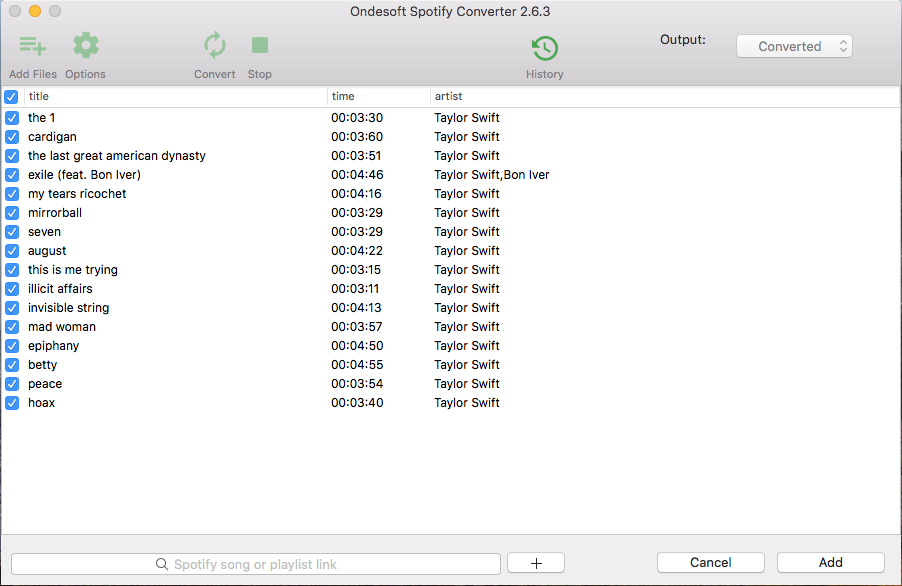Open the Options gear icon

click(86, 45)
